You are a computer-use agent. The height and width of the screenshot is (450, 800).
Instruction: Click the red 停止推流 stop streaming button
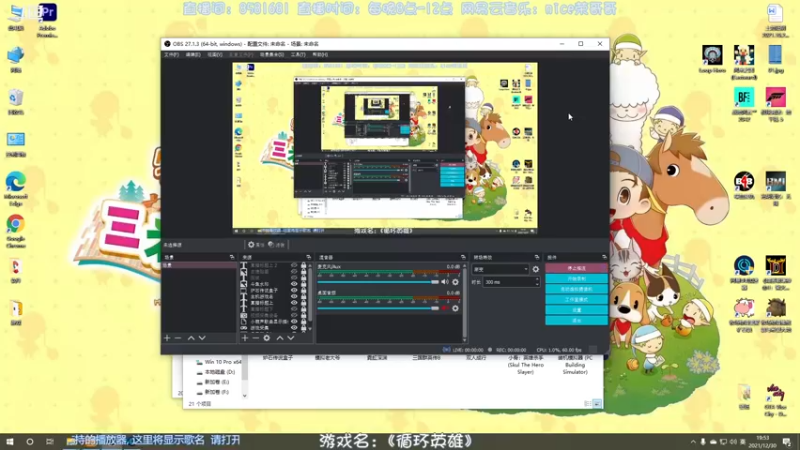[577, 268]
